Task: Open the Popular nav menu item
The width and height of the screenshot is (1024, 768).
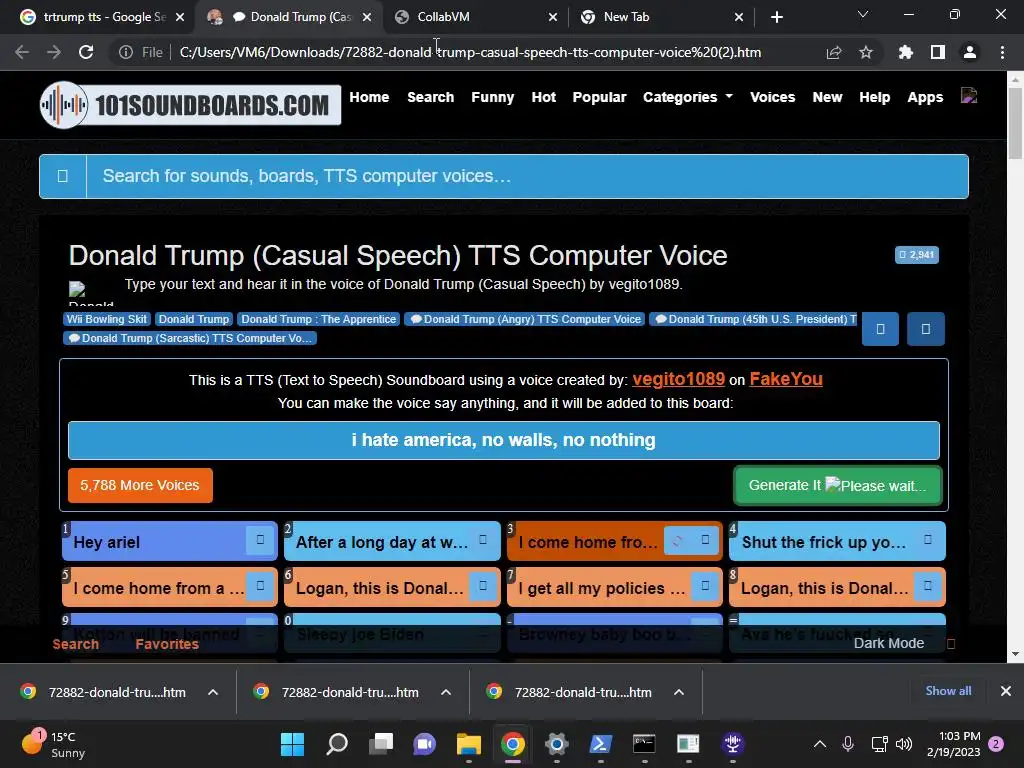Action: [600, 97]
